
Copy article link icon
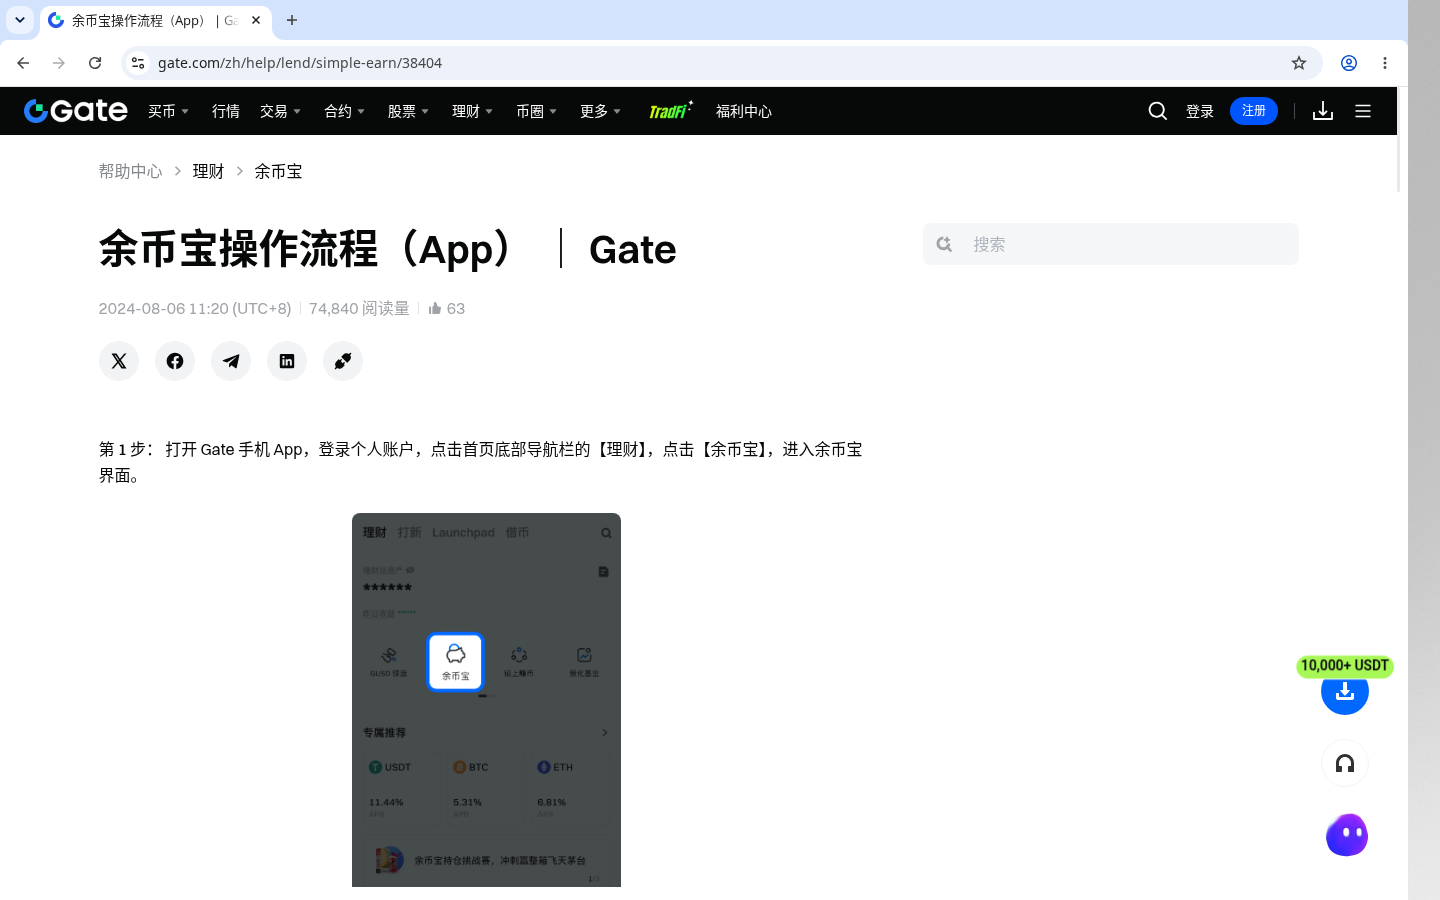343,361
